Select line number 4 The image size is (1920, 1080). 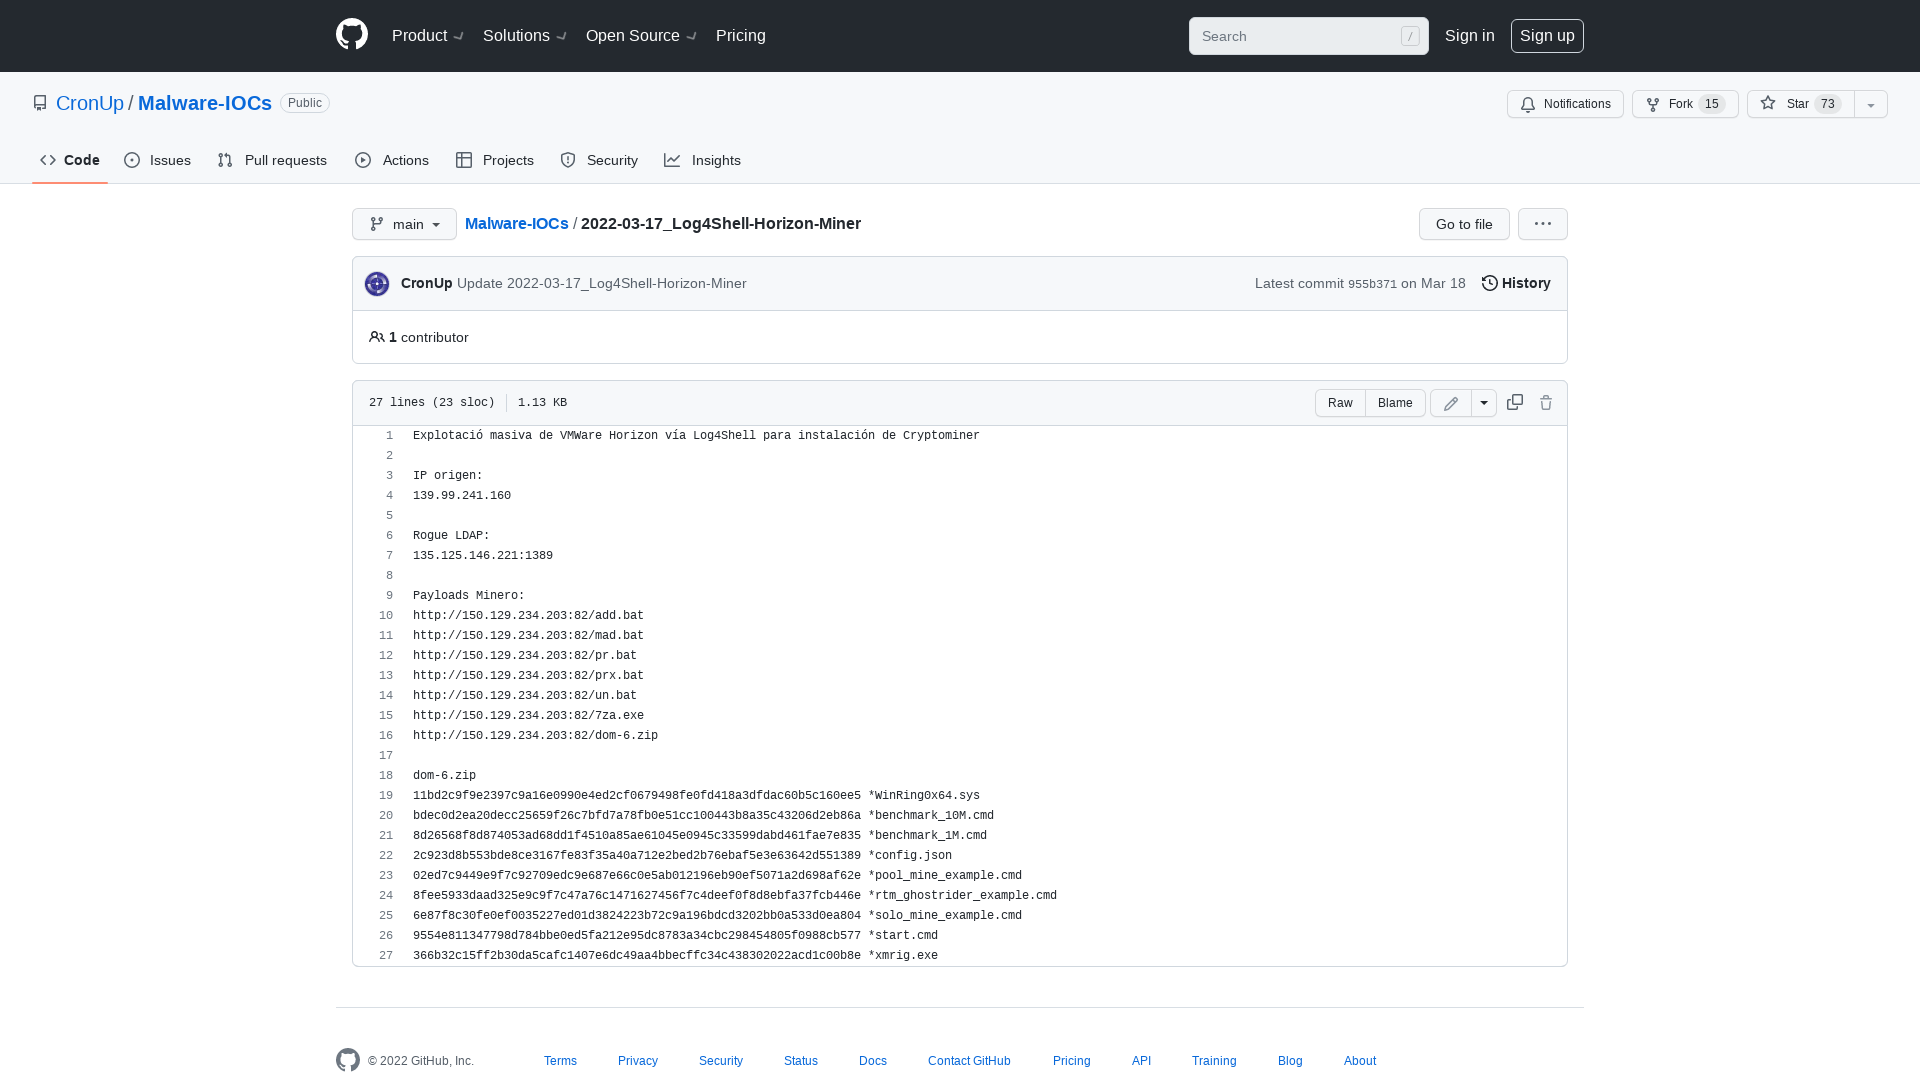pos(389,495)
